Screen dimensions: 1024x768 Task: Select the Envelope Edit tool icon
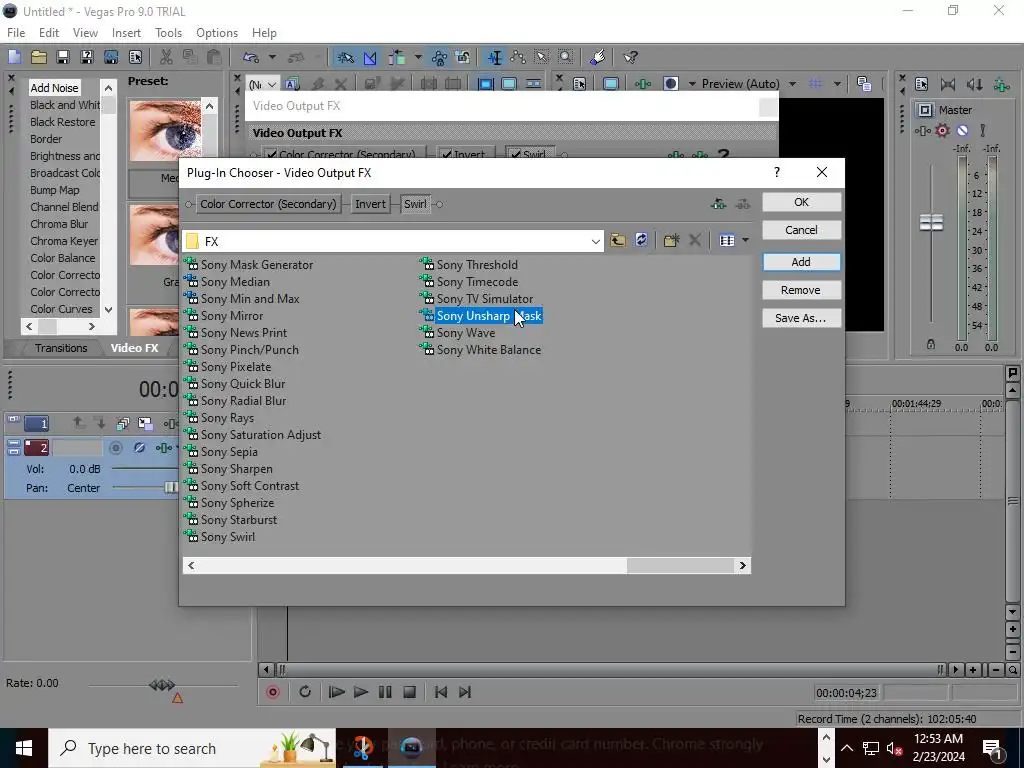click(519, 57)
